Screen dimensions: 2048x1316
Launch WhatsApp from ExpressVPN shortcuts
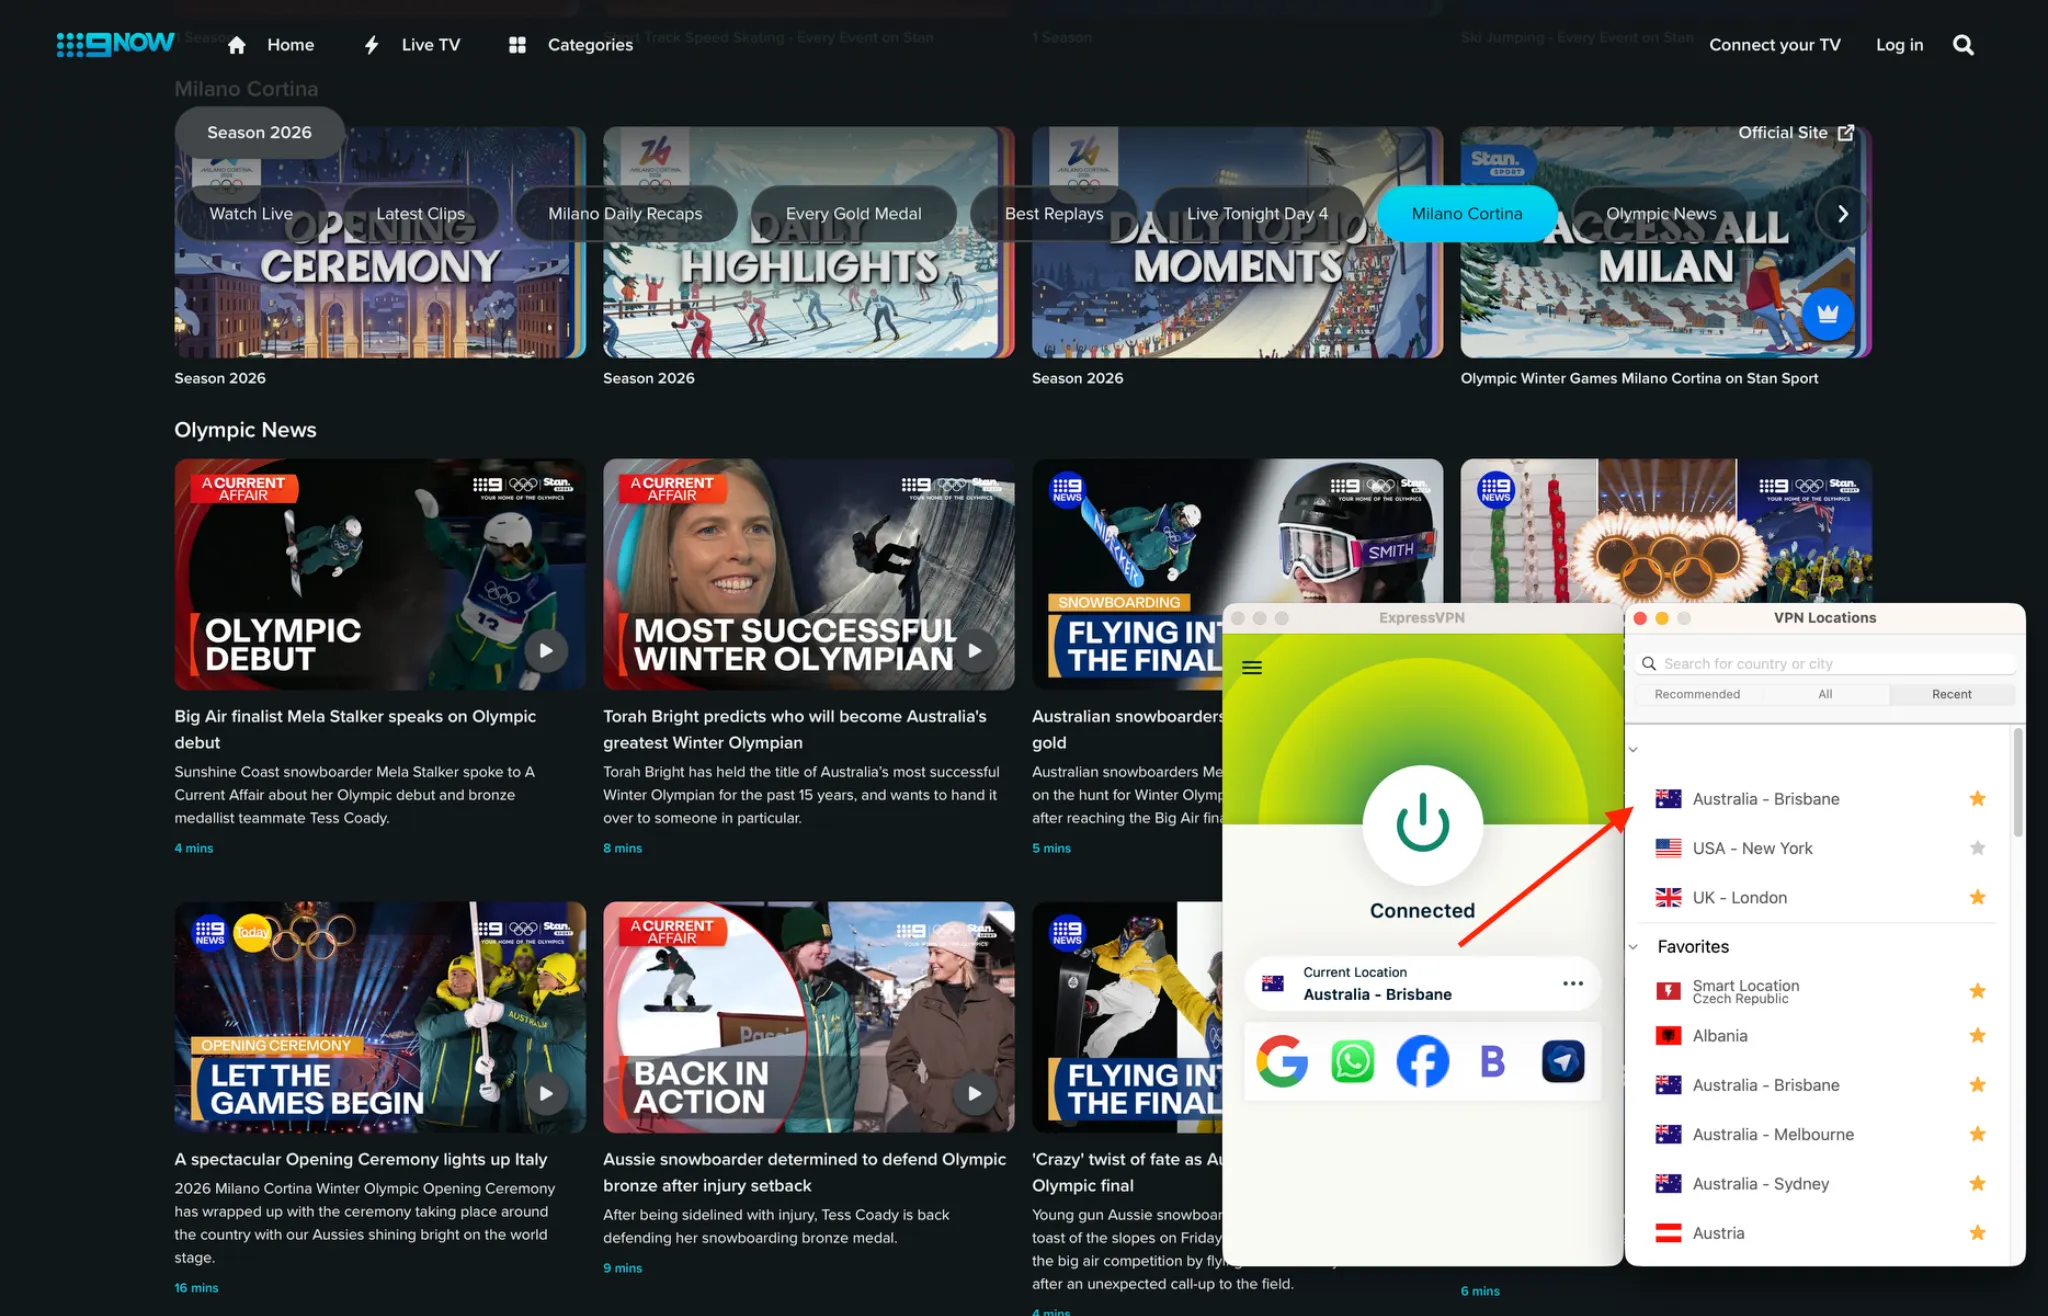point(1351,1062)
